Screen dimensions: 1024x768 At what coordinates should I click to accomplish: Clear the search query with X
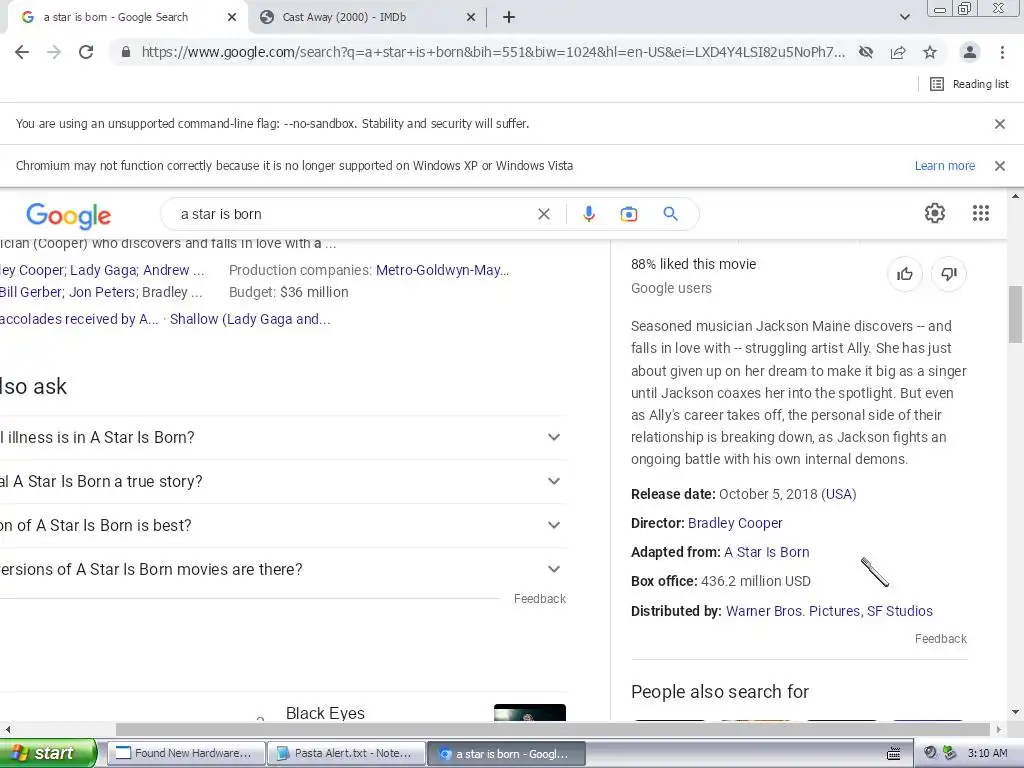click(543, 214)
